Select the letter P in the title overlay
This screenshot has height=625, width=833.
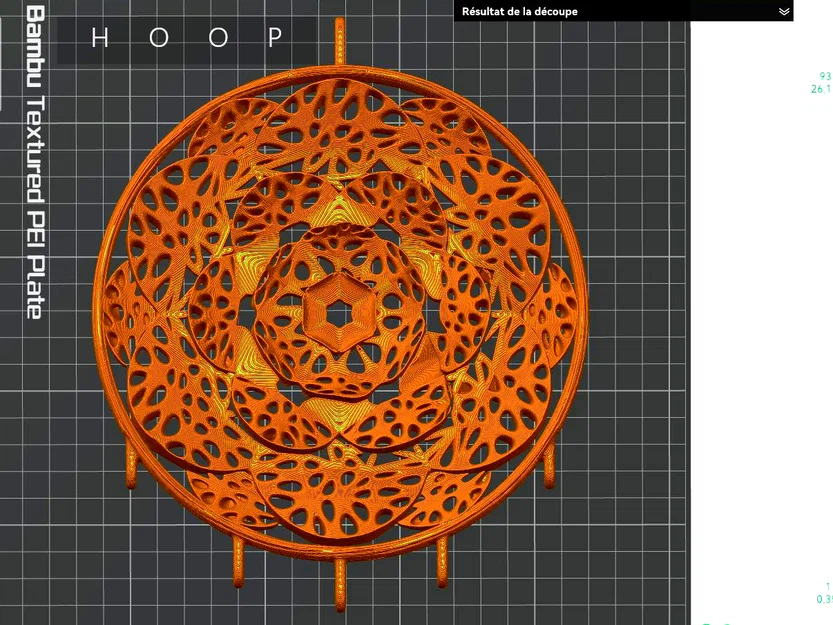[x=275, y=38]
